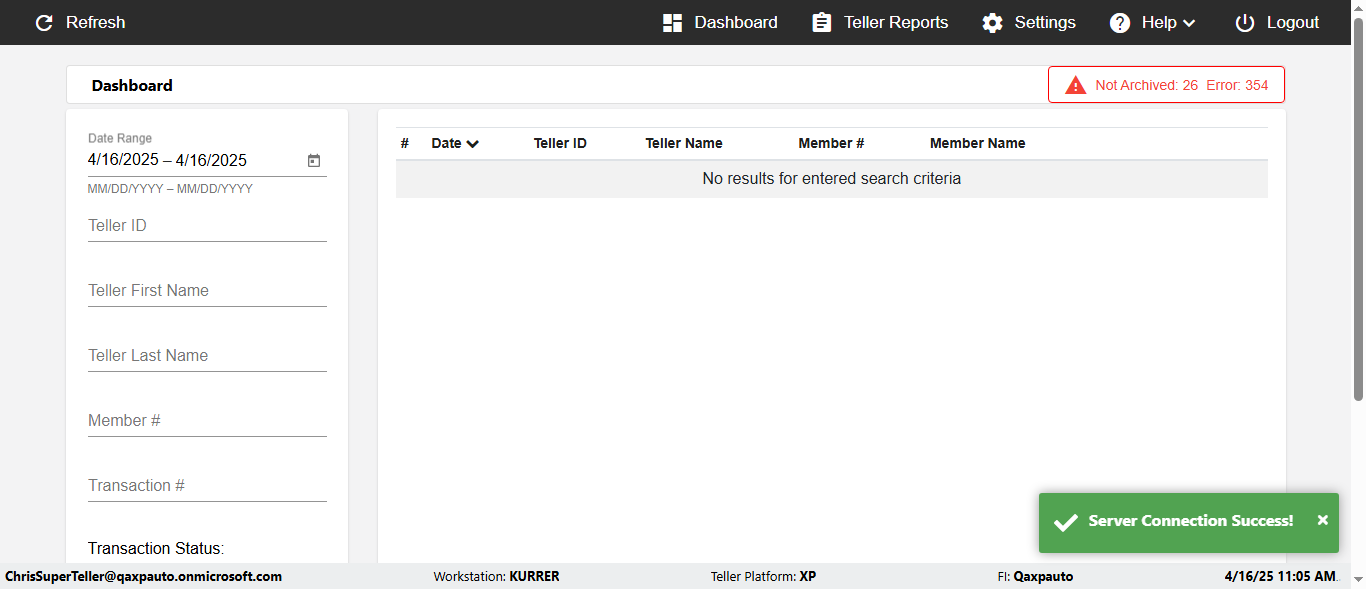
Task: Click the Dashboard page title text
Action: point(132,86)
